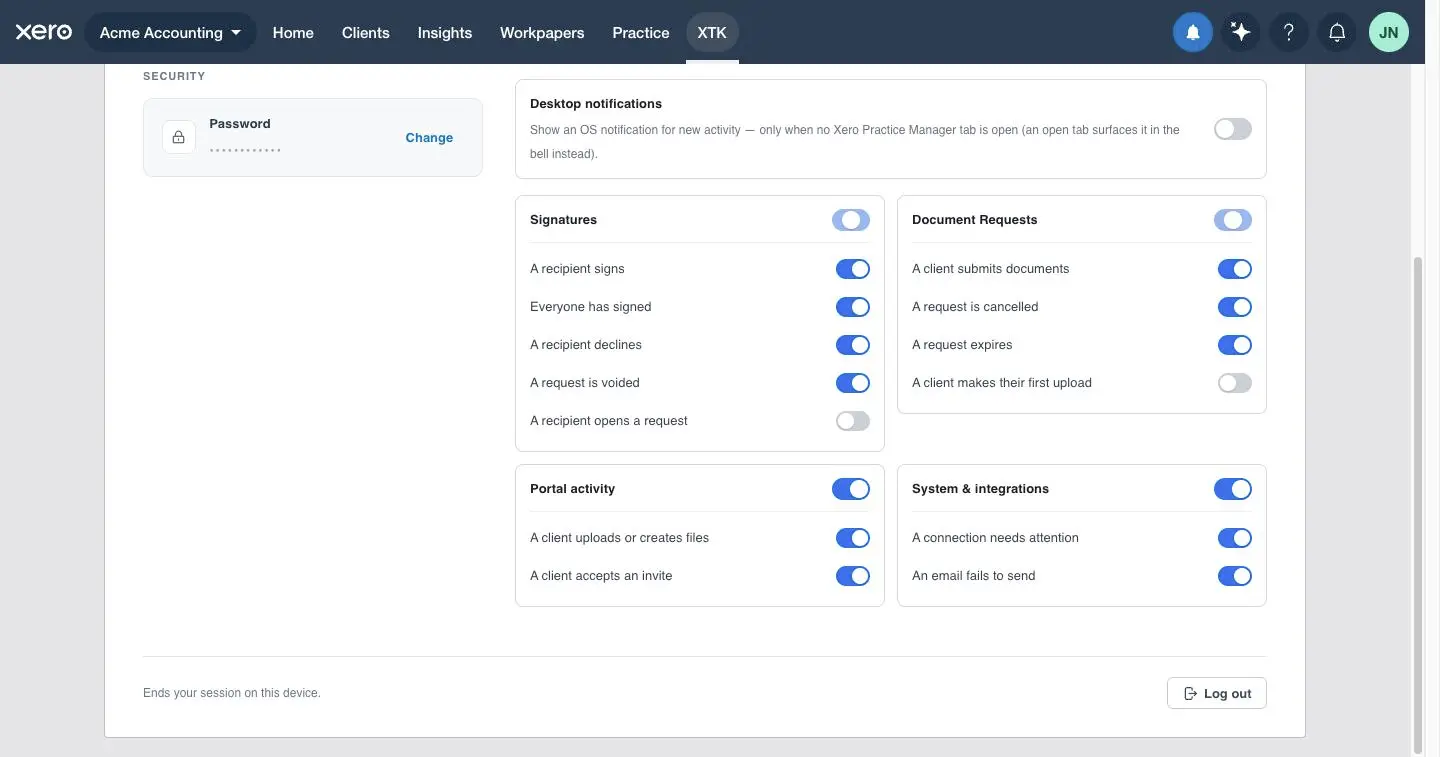1440x757 pixels.
Task: Click the 'System & integrations' heading
Action: click(x=980, y=489)
